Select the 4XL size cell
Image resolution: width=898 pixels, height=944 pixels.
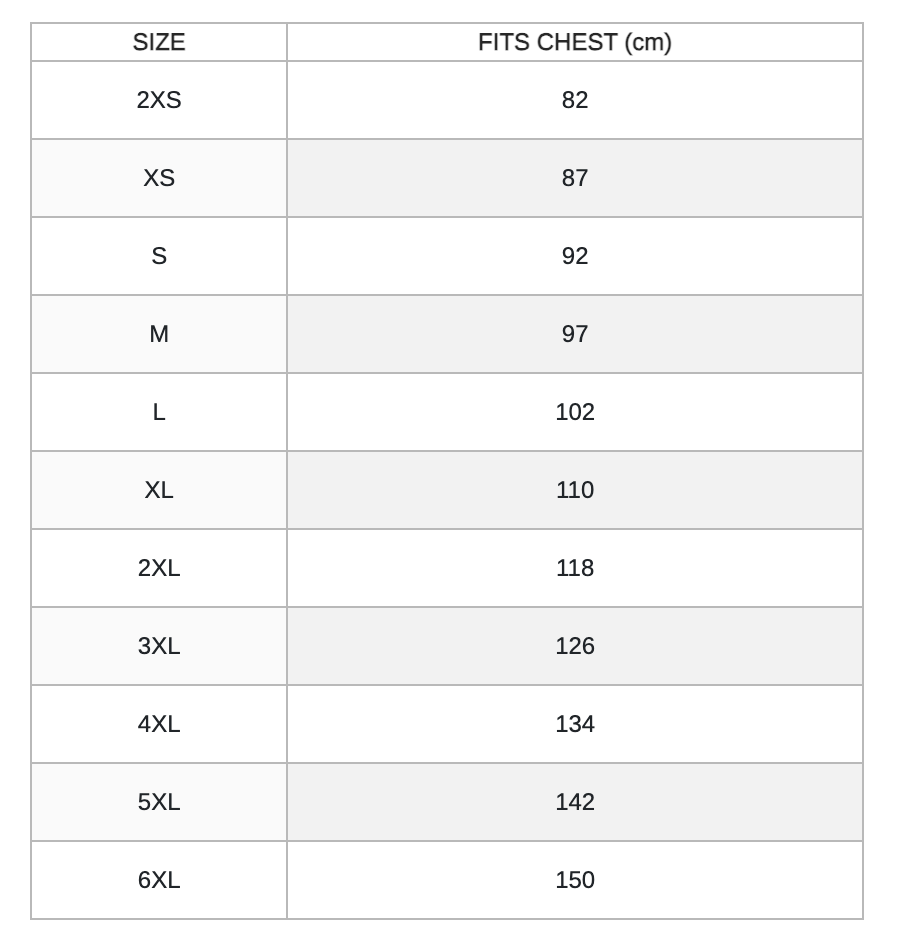coord(159,724)
